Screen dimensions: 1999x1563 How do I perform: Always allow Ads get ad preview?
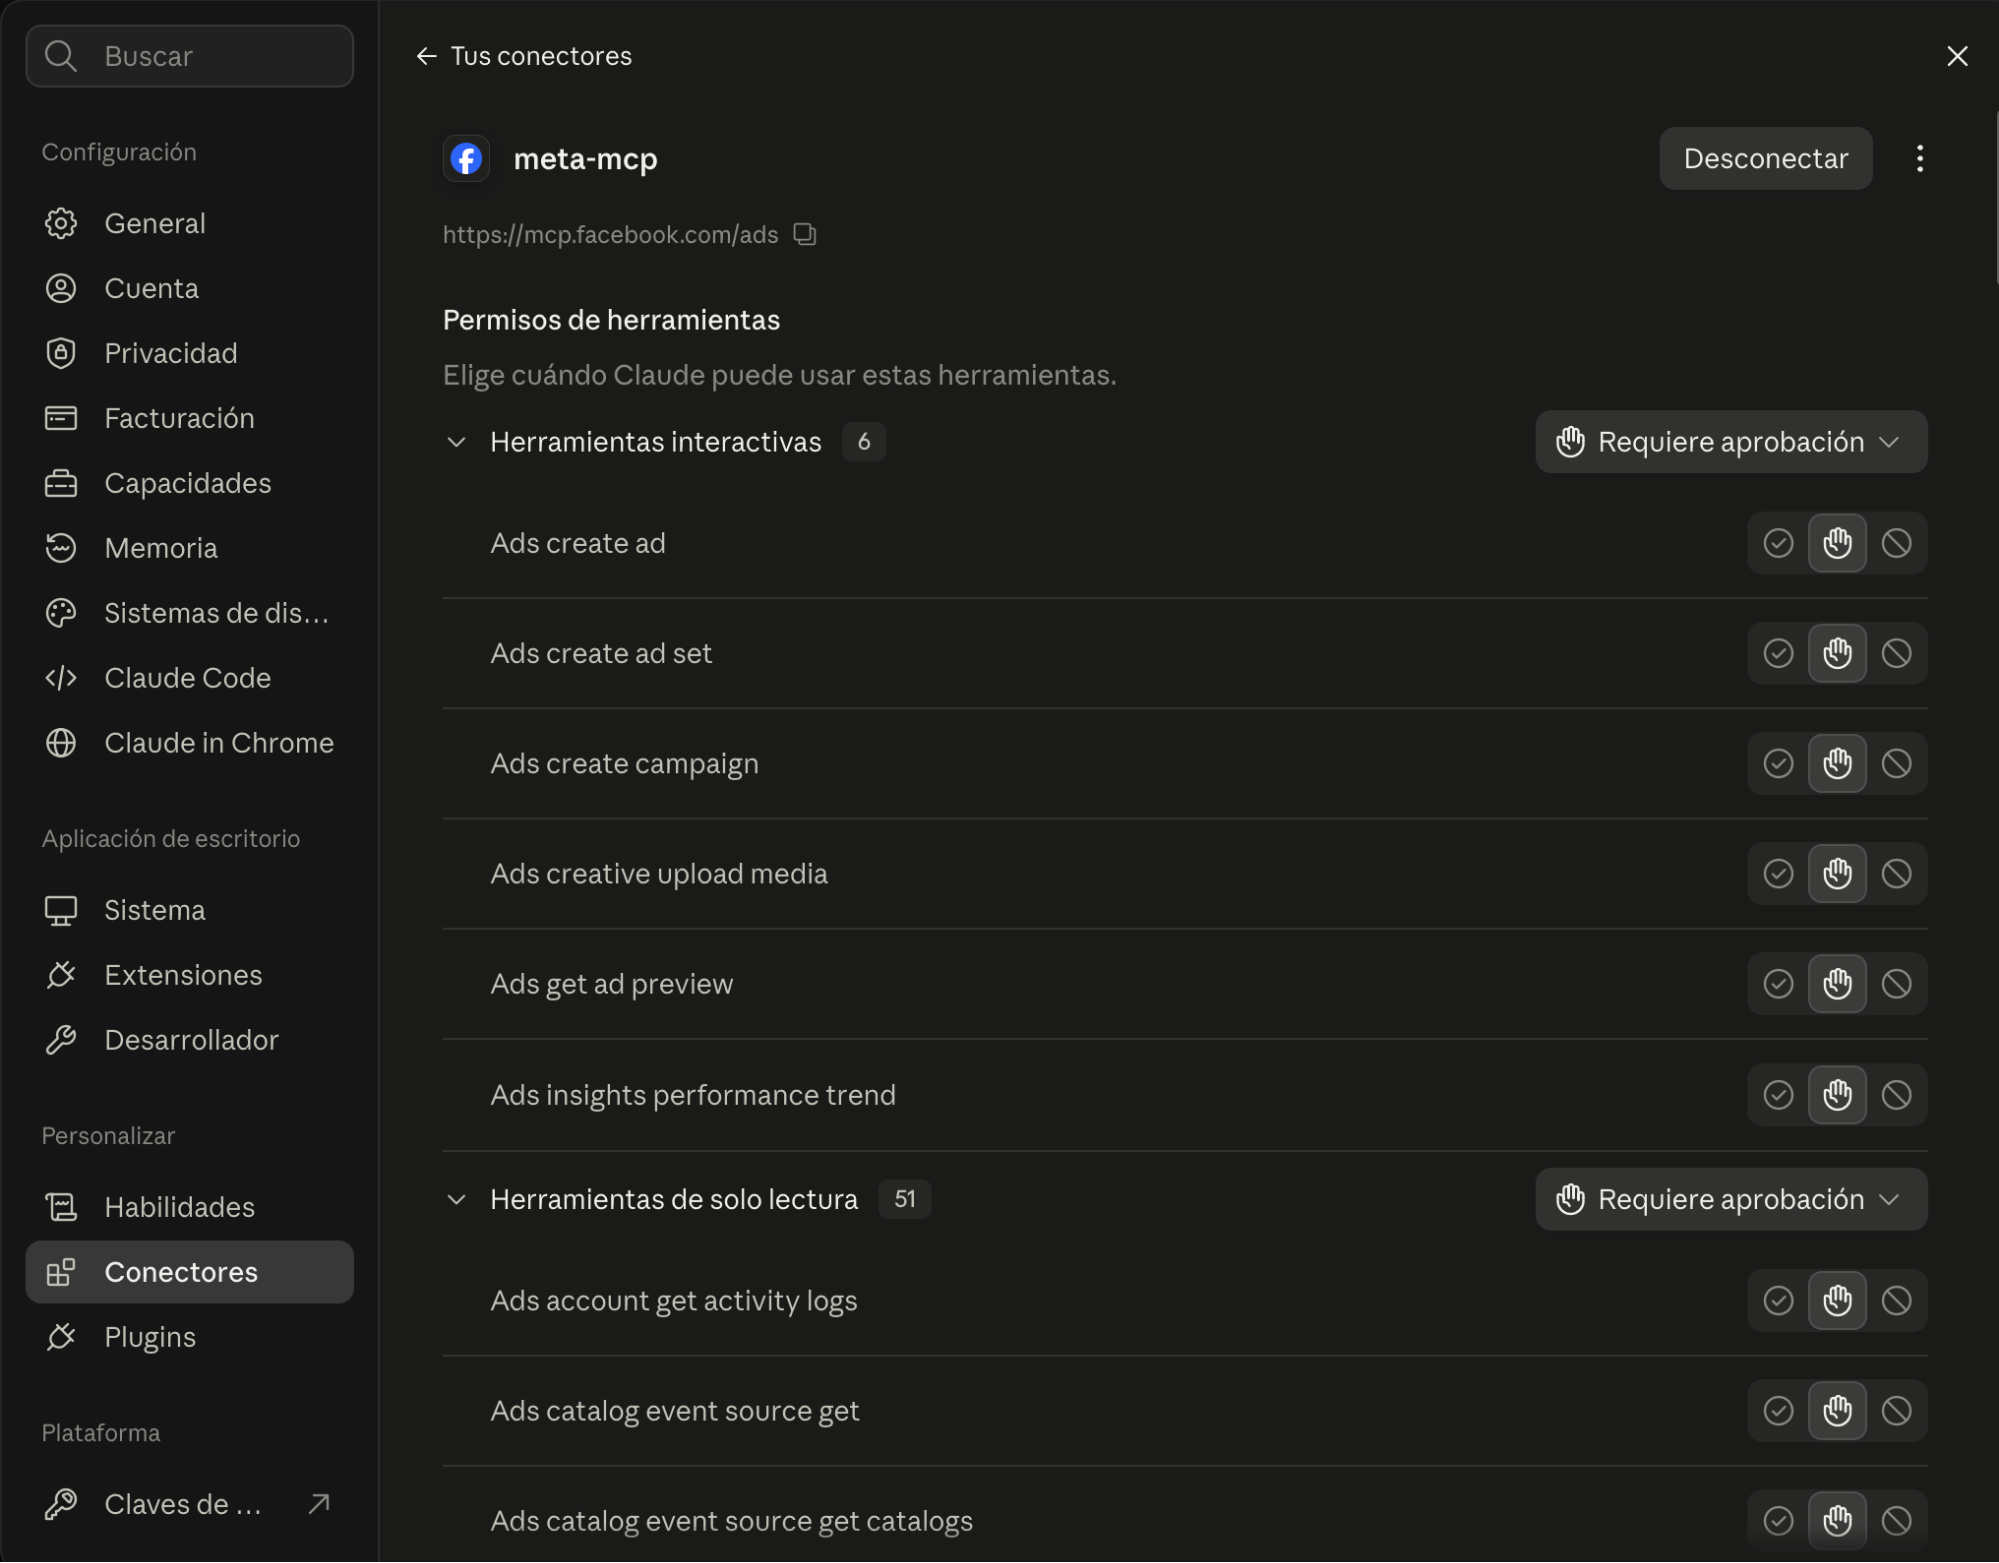click(x=1778, y=983)
